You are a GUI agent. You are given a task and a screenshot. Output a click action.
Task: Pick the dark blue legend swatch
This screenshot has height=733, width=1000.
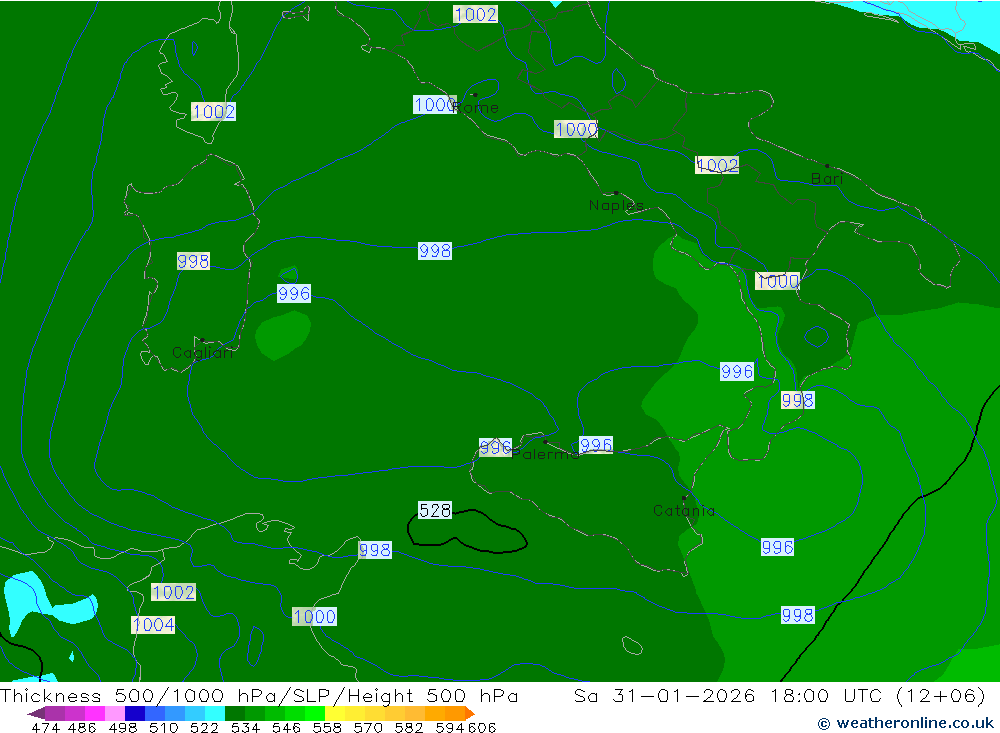pyautogui.click(x=135, y=713)
